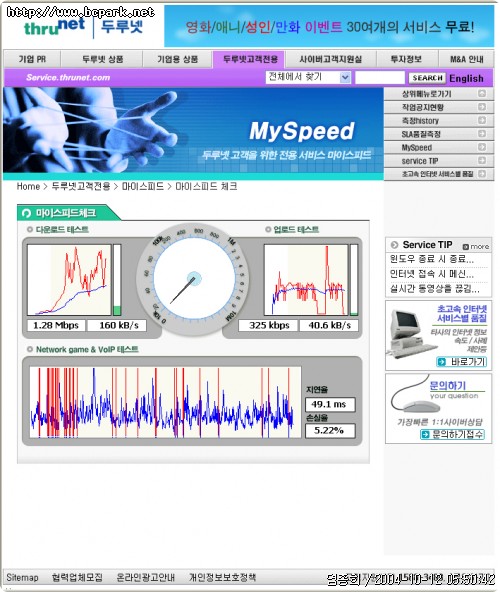Viewport: 500px width, 592px height.
Task: Click the SEARCH button
Action: (427, 78)
